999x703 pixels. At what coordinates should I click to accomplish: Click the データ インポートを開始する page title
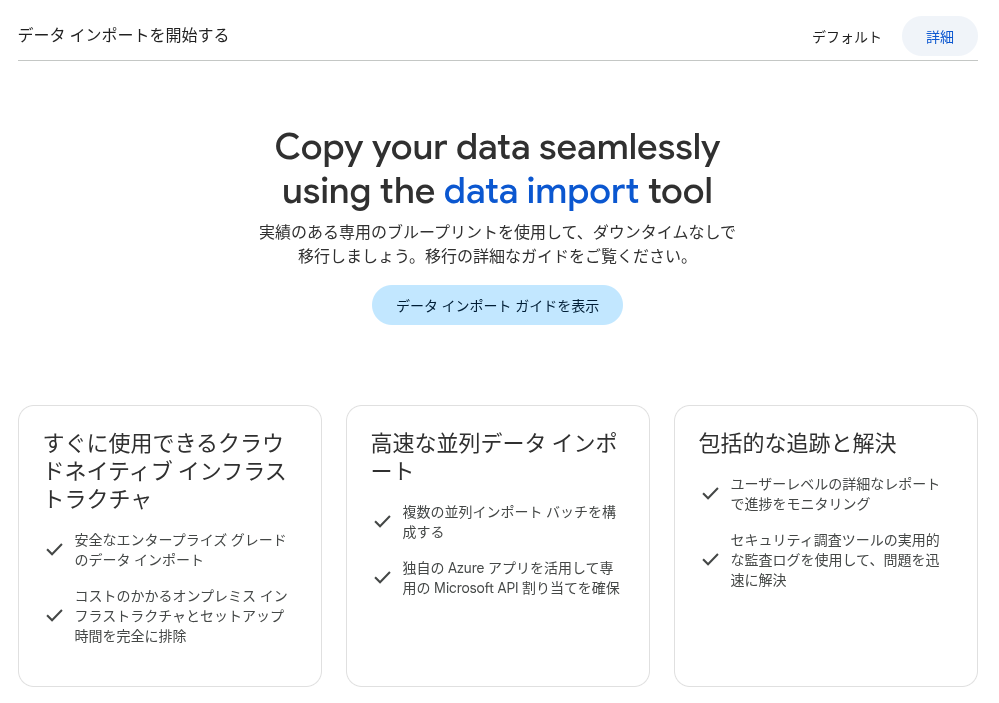pyautogui.click(x=123, y=36)
